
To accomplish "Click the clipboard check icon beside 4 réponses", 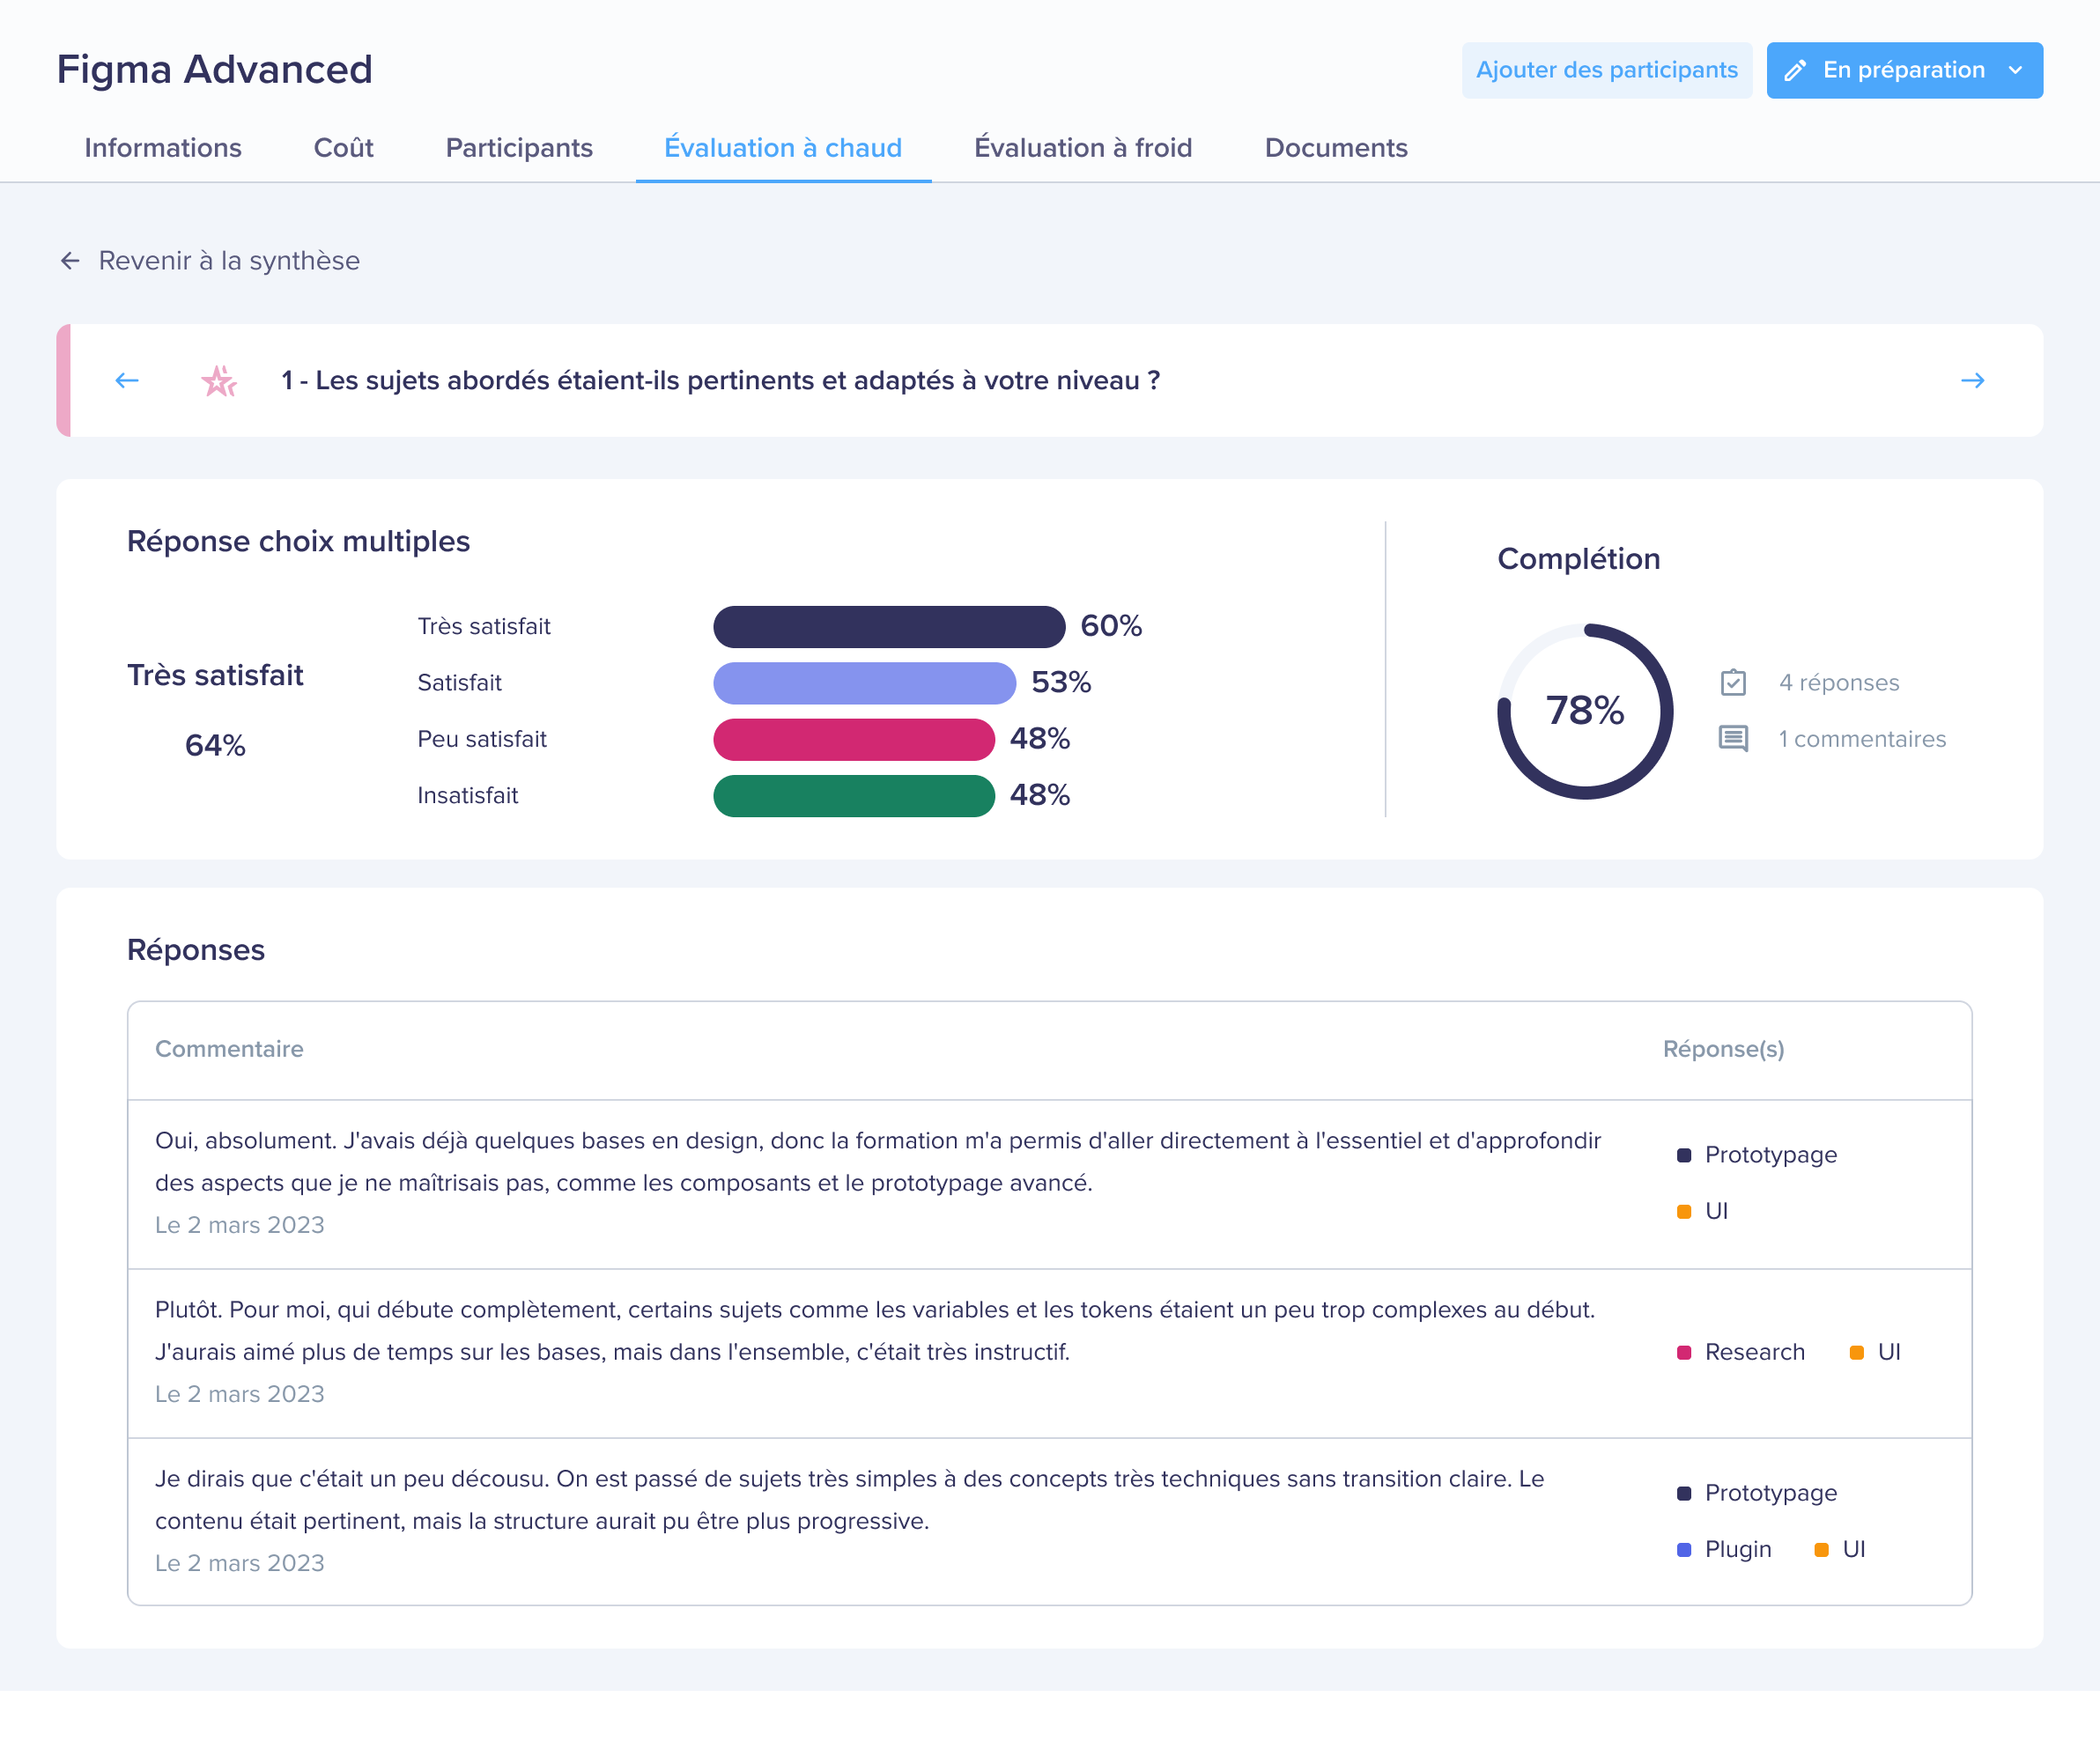I will click(x=1733, y=682).
